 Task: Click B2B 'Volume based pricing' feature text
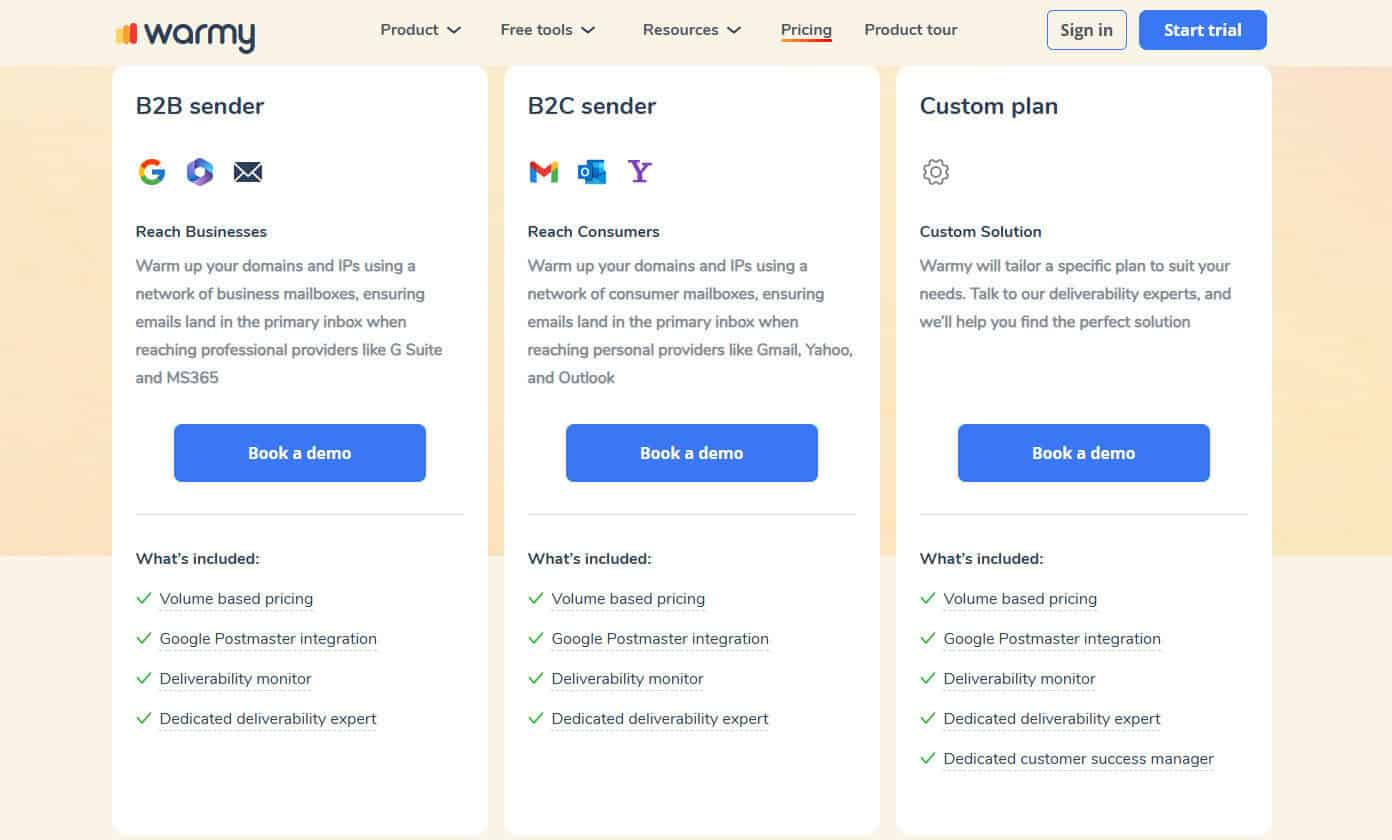[236, 599]
